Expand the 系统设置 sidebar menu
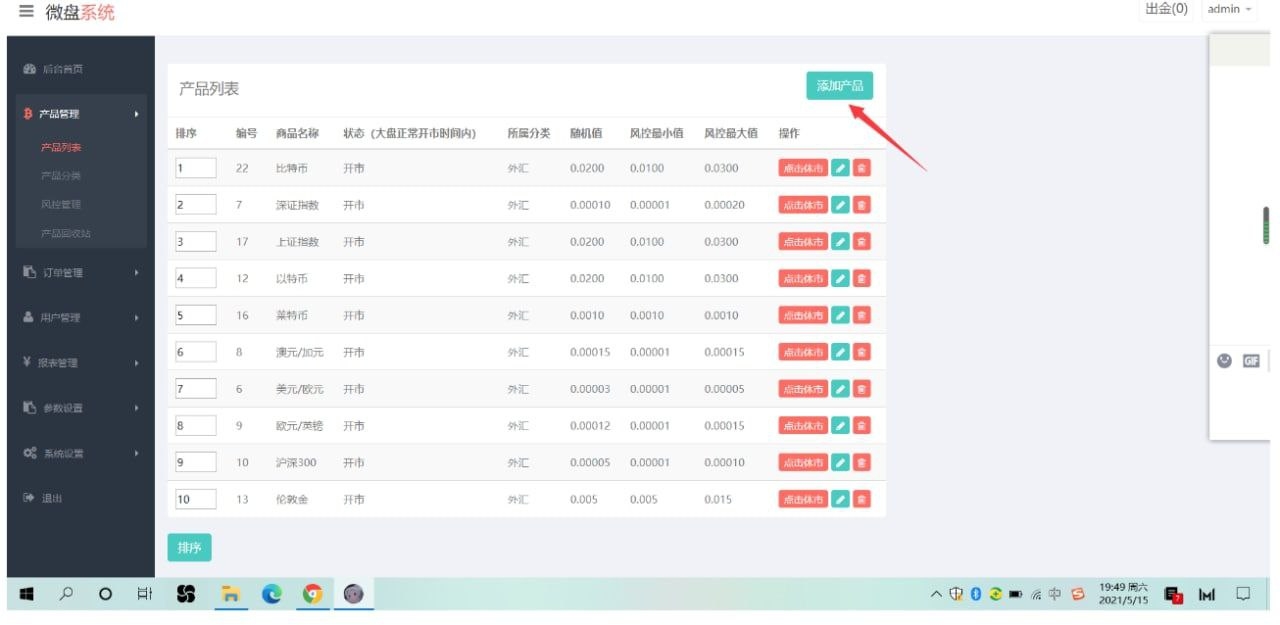 point(80,454)
